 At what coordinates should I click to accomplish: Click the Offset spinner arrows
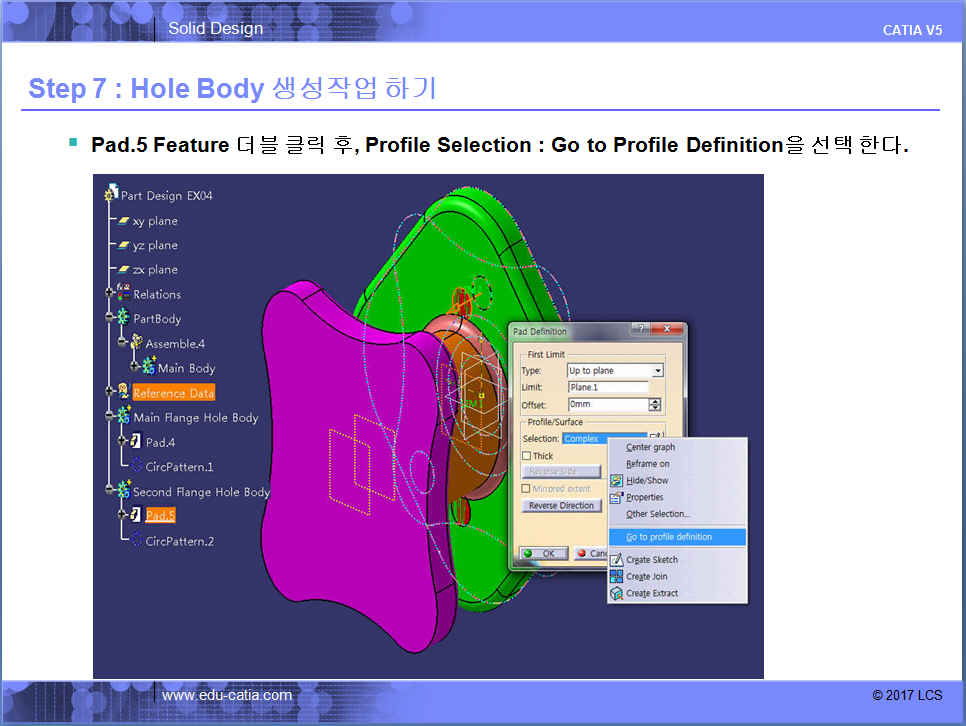point(655,405)
